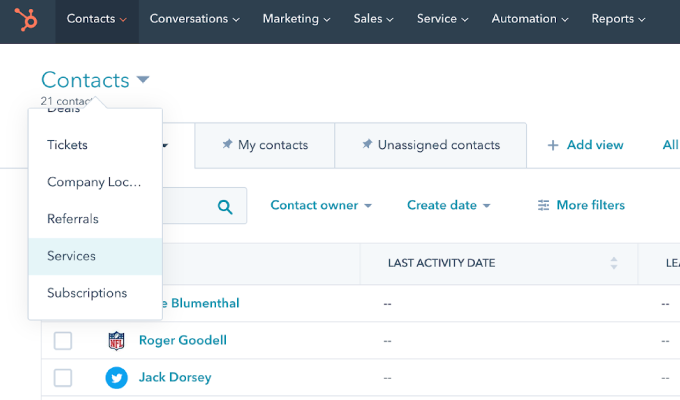
Task: Click the pin icon on Unassigned contacts tab
Action: click(366, 146)
